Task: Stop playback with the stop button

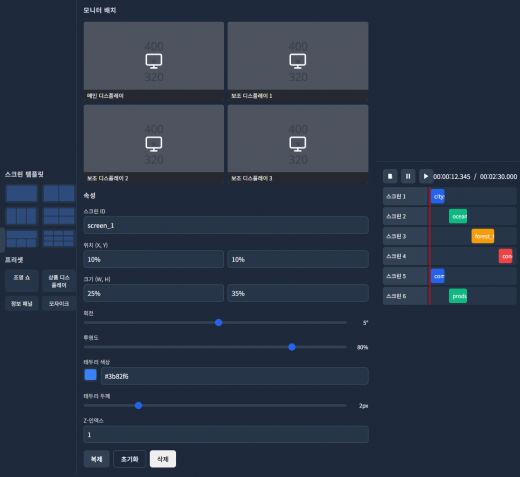Action: [390, 176]
